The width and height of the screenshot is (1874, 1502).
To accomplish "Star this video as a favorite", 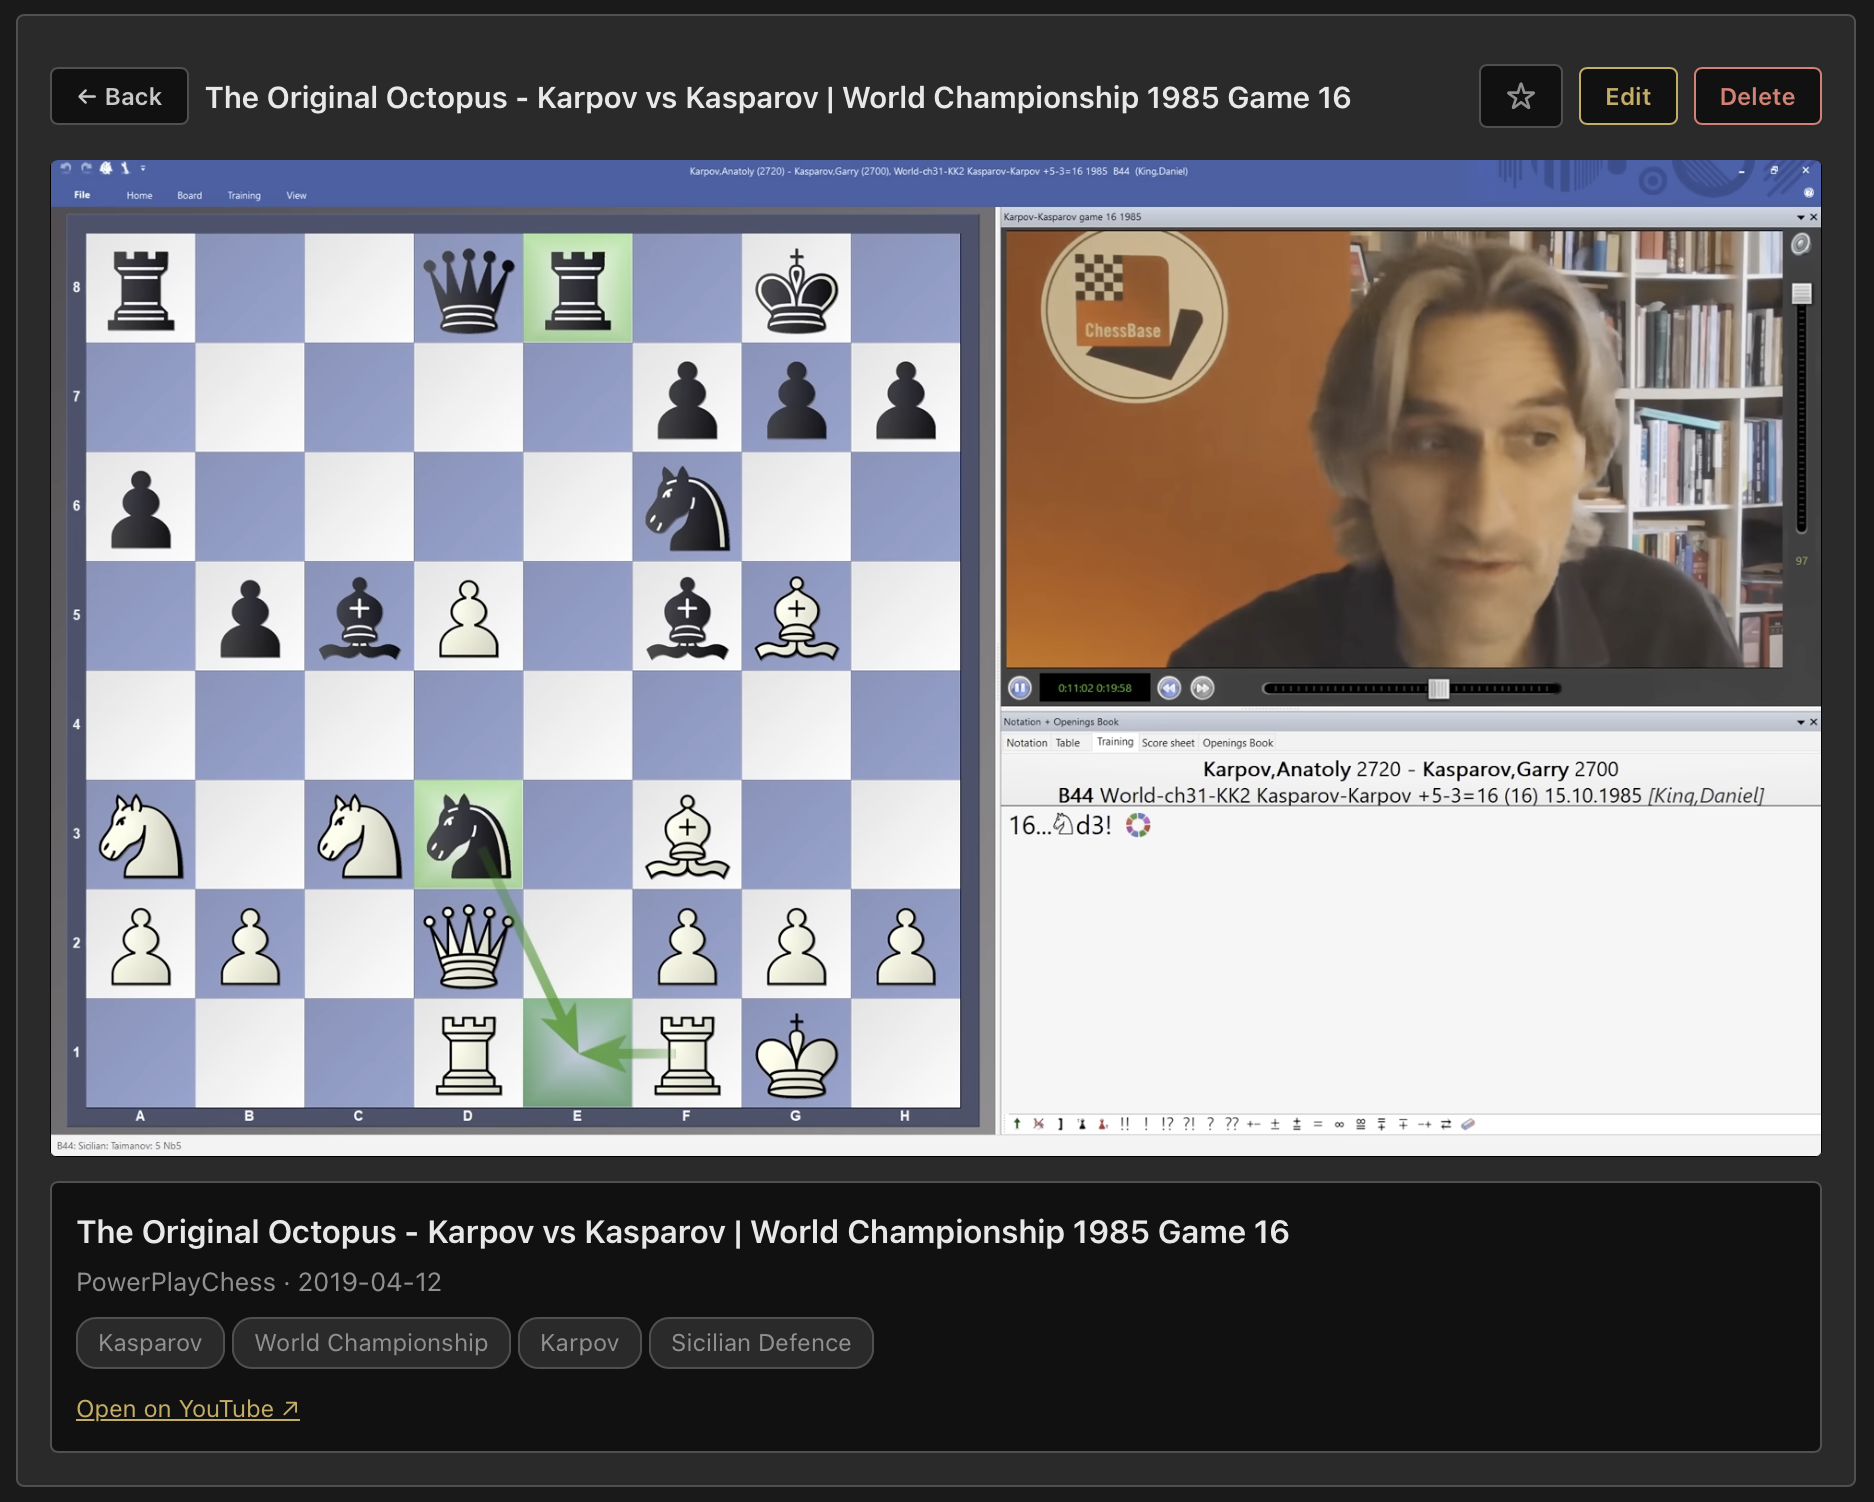I will point(1519,96).
